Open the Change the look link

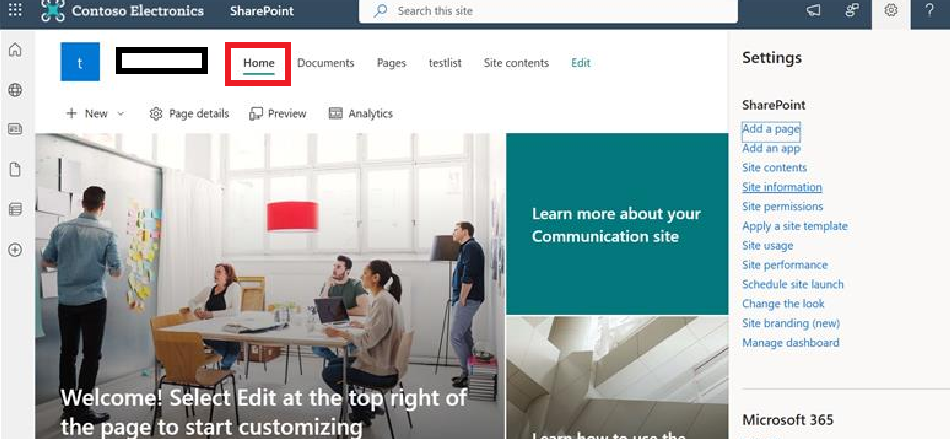(783, 303)
